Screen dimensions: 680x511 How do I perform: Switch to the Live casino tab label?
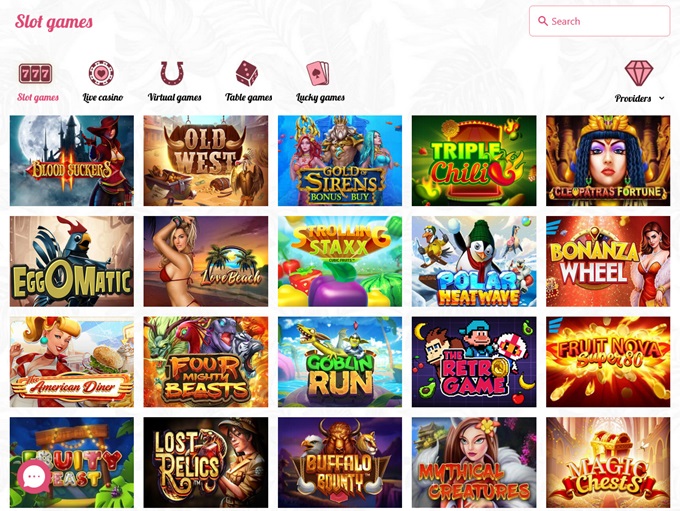click(103, 98)
